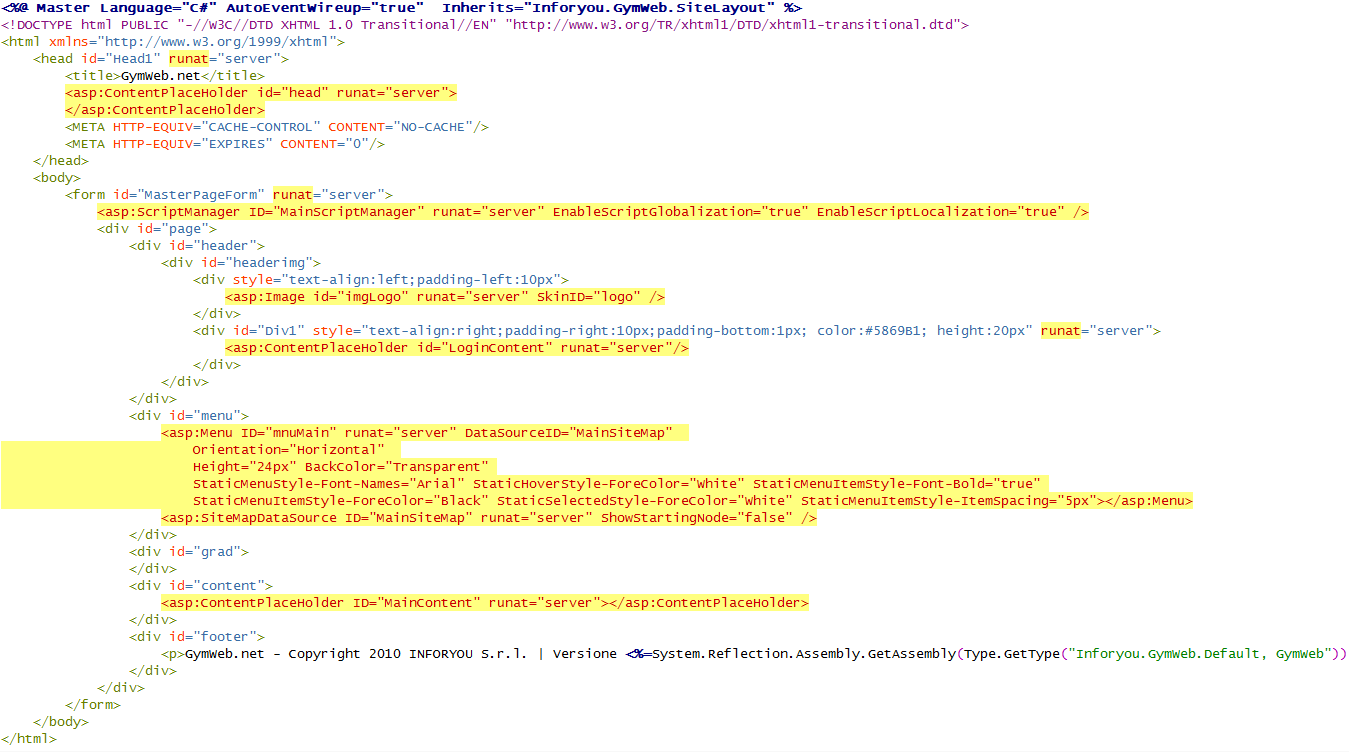The image size is (1349, 752).
Task: Click the META CACHE-CONTROL line
Action: click(277, 126)
